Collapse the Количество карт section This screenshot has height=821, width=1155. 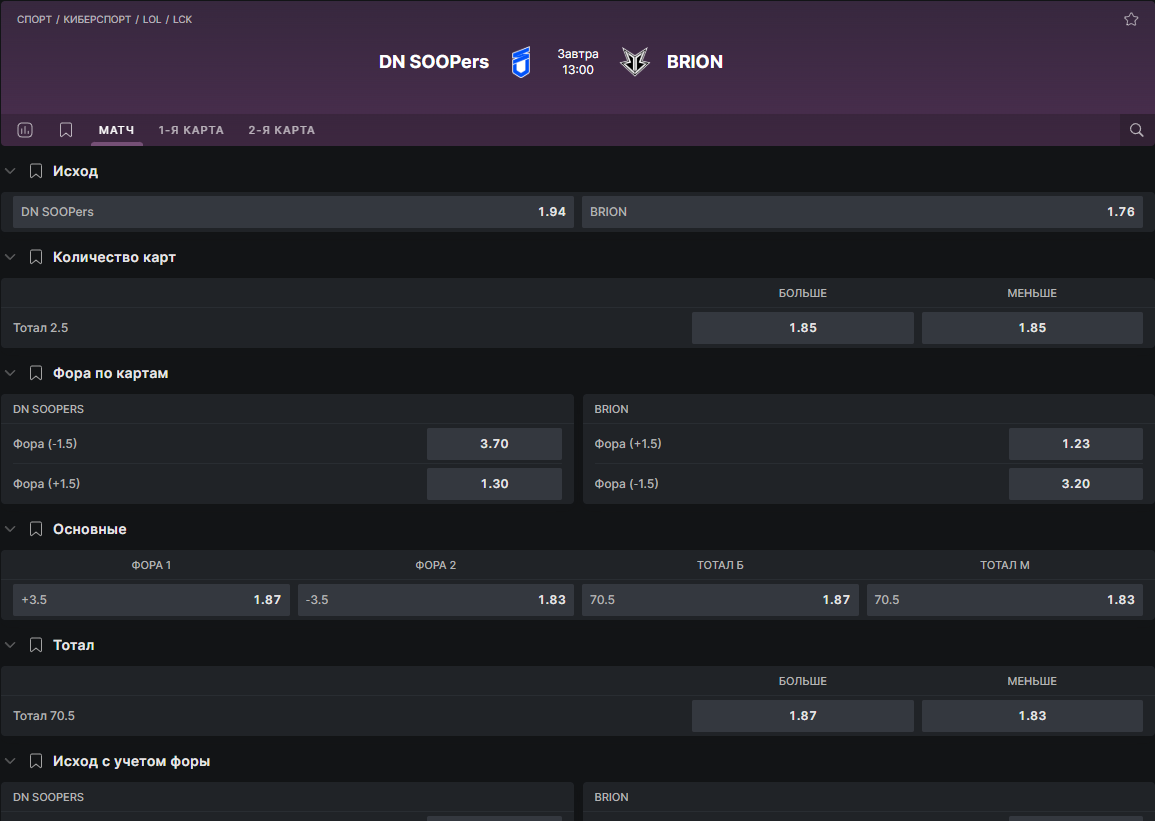(10, 257)
